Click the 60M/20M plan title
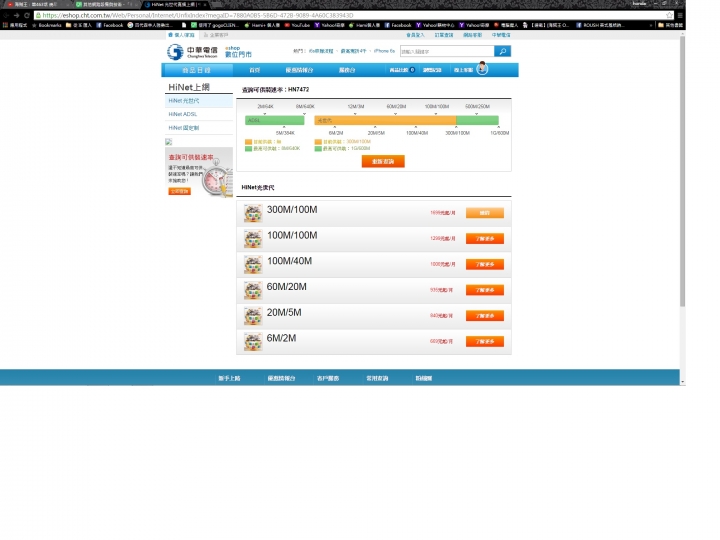 coord(287,287)
